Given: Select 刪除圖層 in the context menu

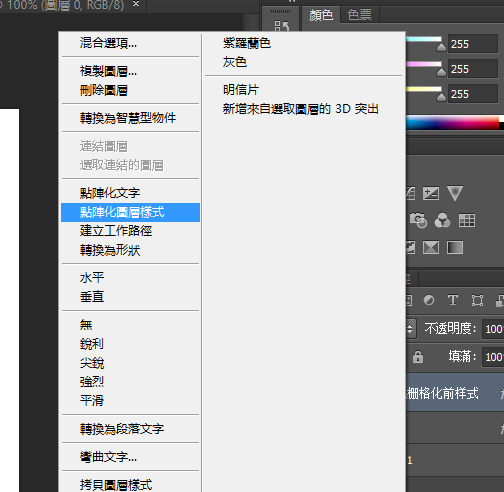Looking at the screenshot, I should click(x=130, y=90).
